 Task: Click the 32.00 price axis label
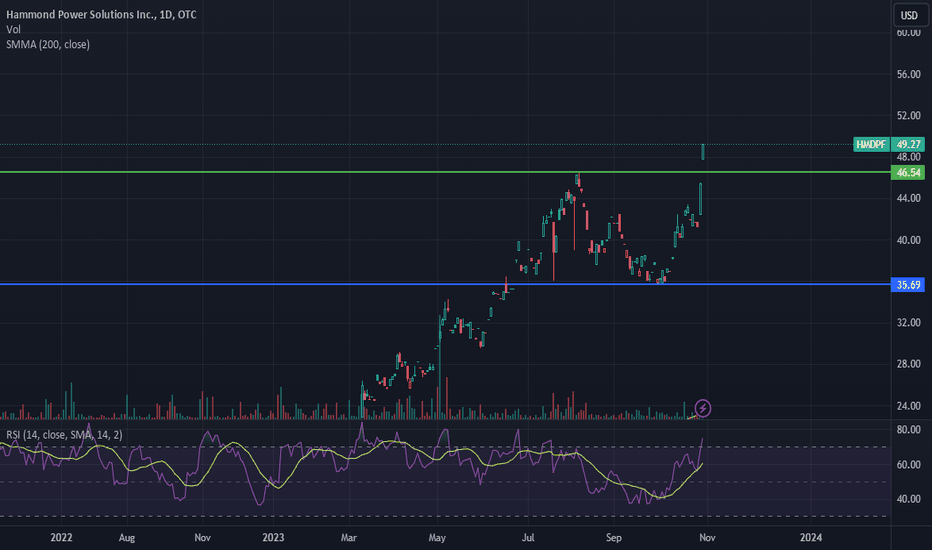(x=908, y=322)
